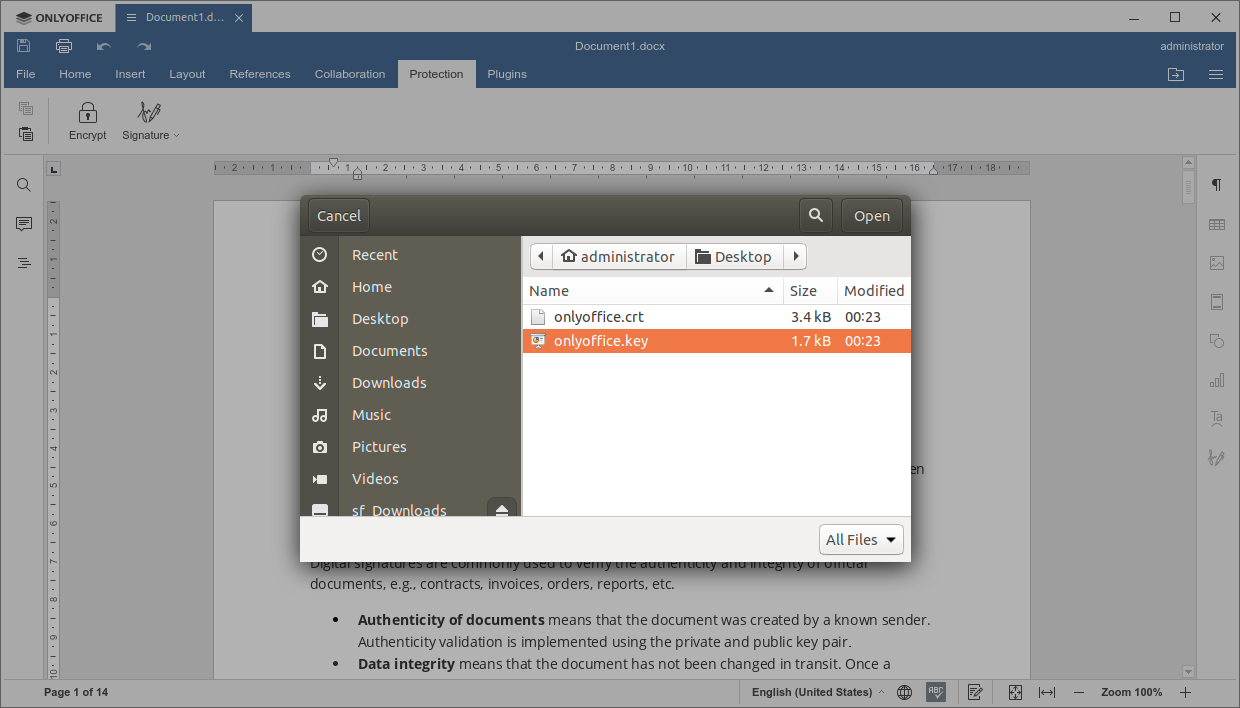This screenshot has width=1240, height=708.
Task: Open signature settings in the right sidebar
Action: click(x=1216, y=457)
